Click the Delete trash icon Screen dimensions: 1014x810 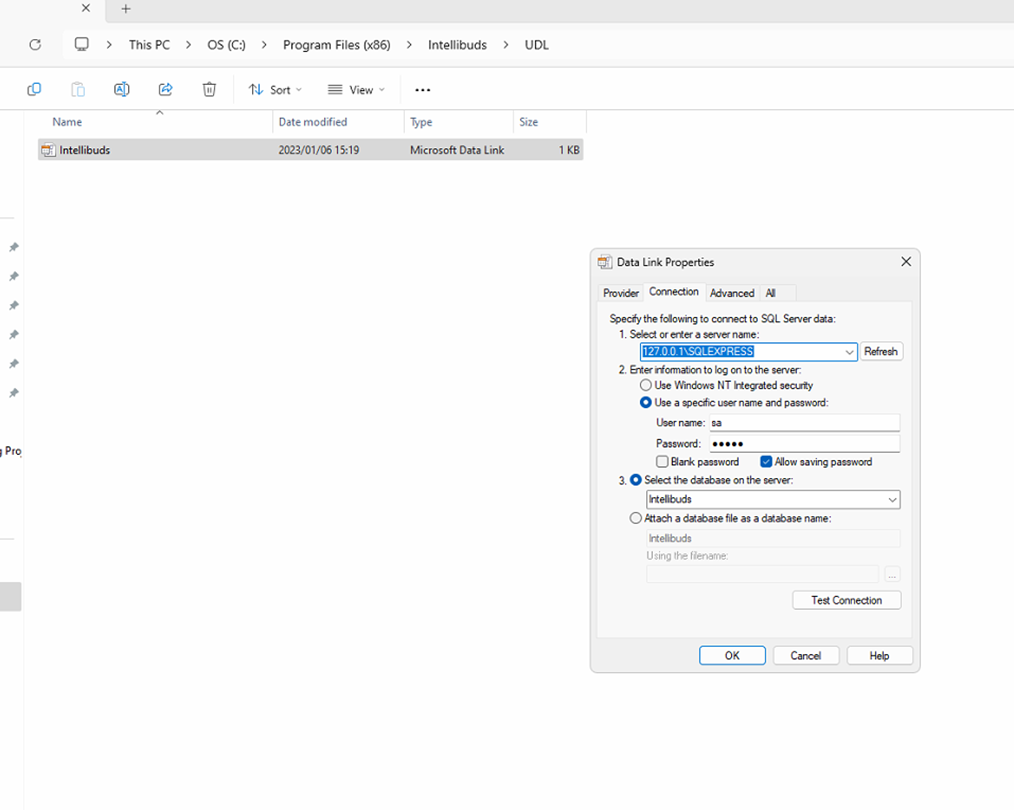coord(209,89)
